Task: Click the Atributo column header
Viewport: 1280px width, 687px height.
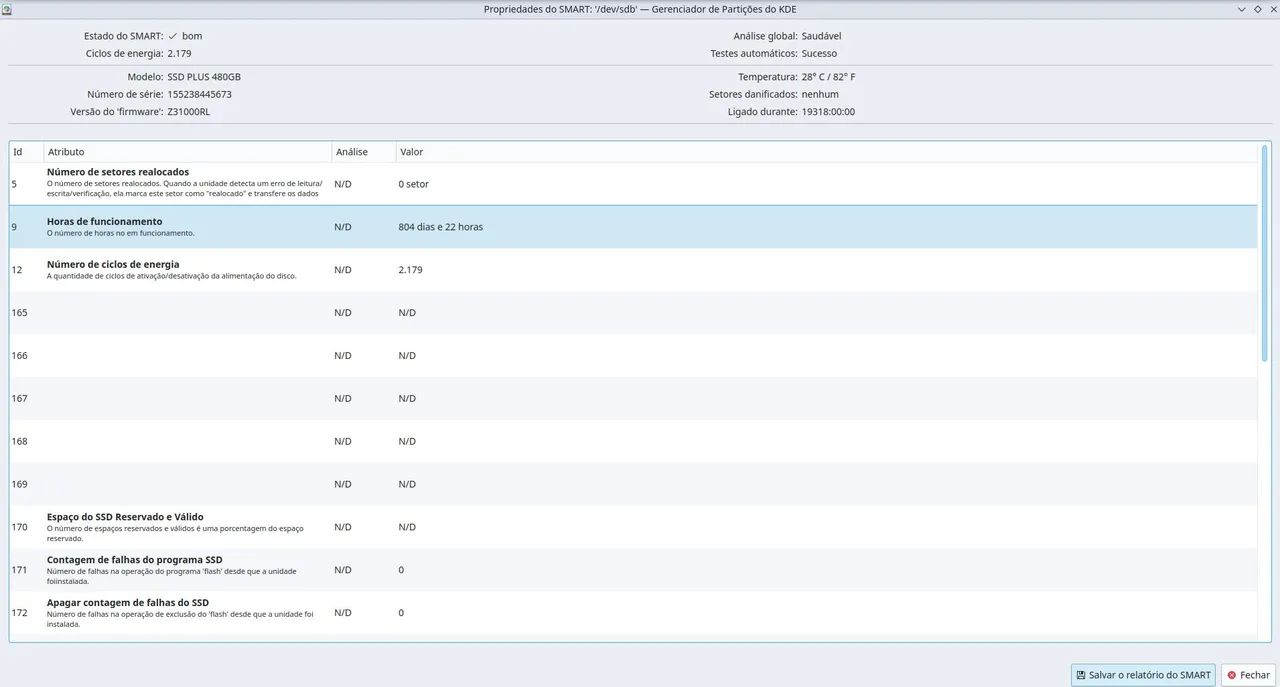Action: click(x=188, y=152)
